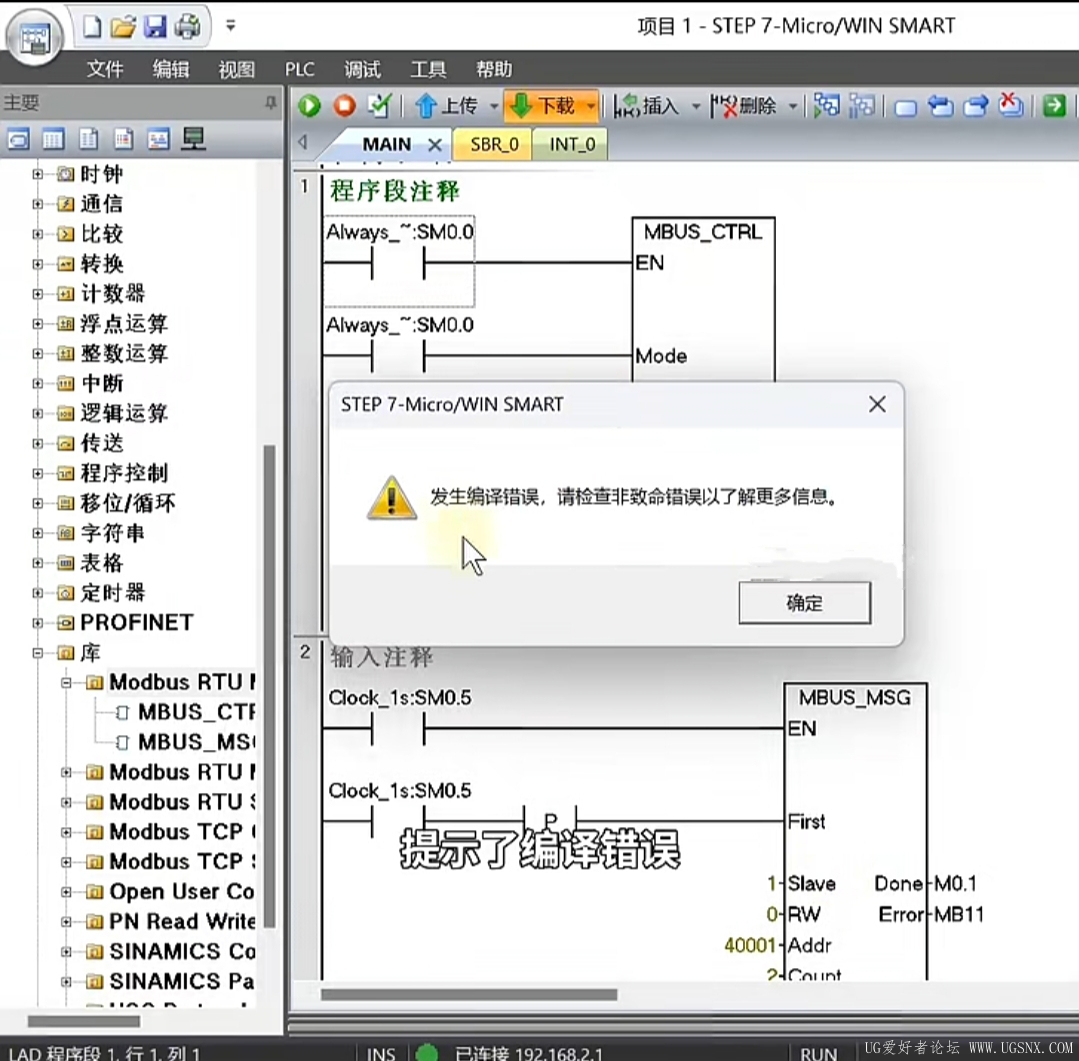Click the editor horizontal scrollbar
1079x1061 pixels.
tap(469, 995)
